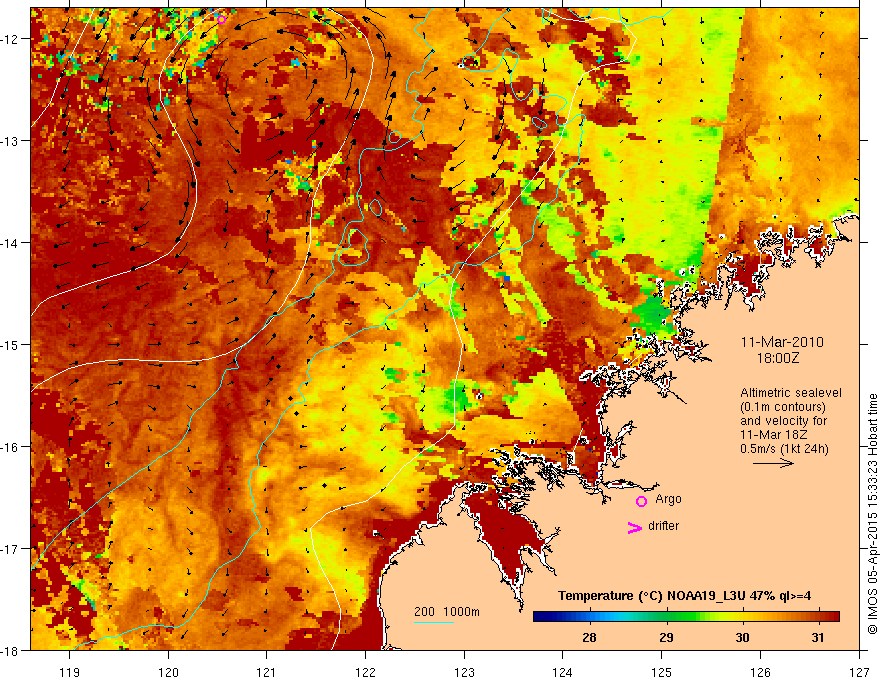Click the '(0.1m contours)' text

[x=783, y=407]
